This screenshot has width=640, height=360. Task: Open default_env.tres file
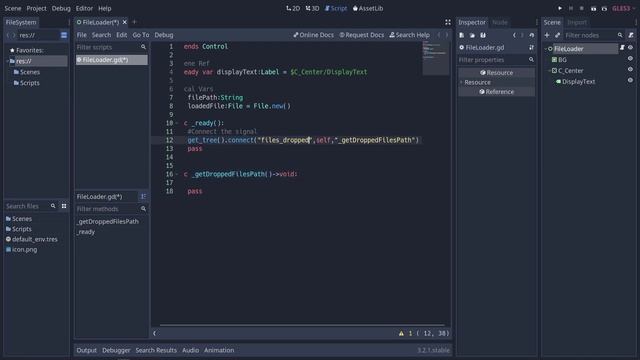pyautogui.click(x=31, y=239)
